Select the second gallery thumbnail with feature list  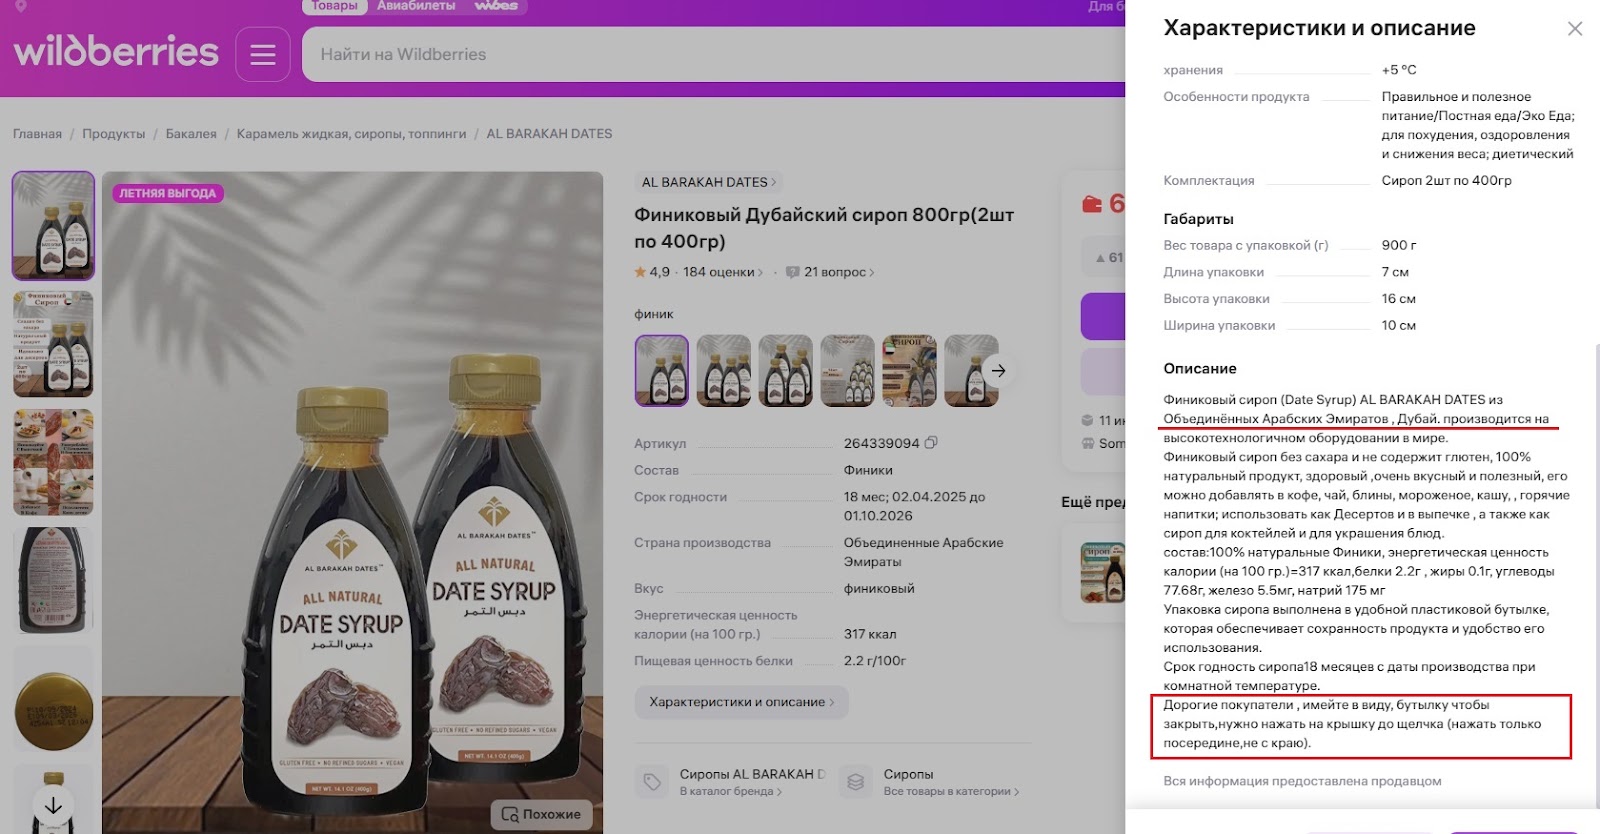54,344
